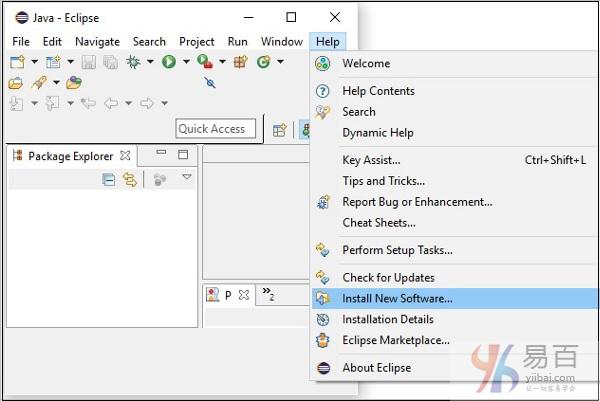Click folder with colored balls icon
Viewport: 600px width, 401px height.
pyautogui.click(x=74, y=83)
